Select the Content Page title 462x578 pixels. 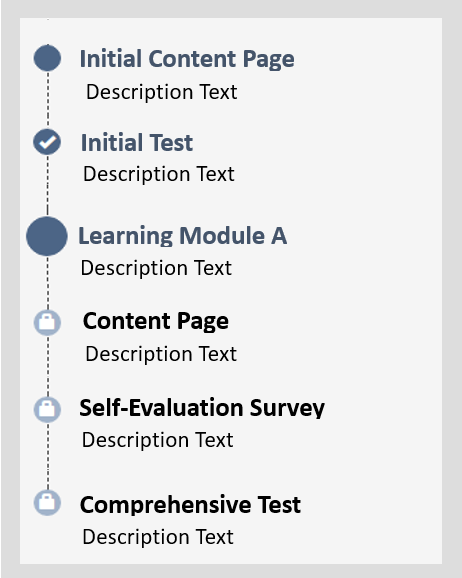[156, 321]
